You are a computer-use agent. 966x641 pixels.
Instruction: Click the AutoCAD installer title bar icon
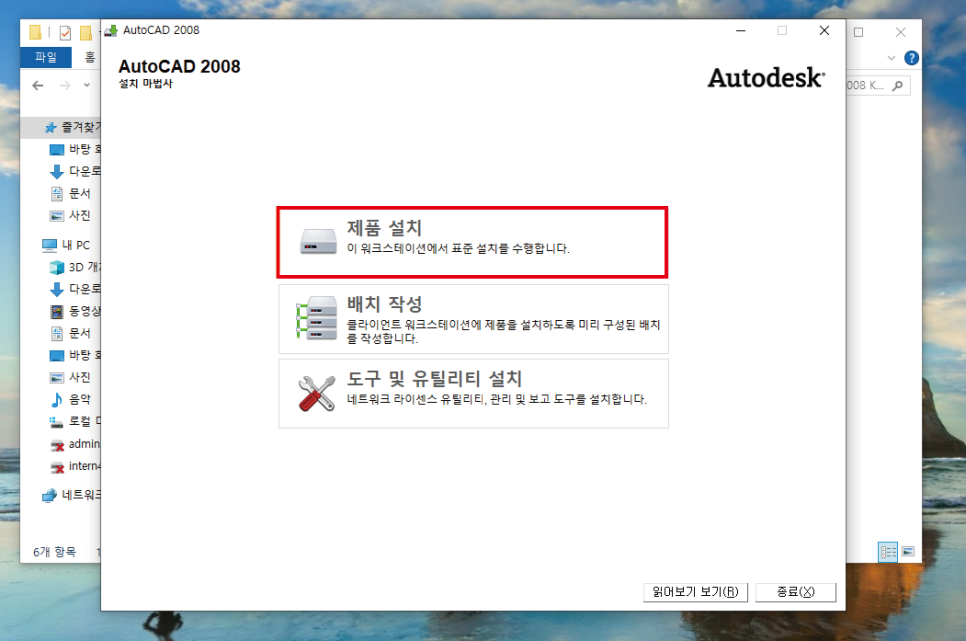[111, 30]
